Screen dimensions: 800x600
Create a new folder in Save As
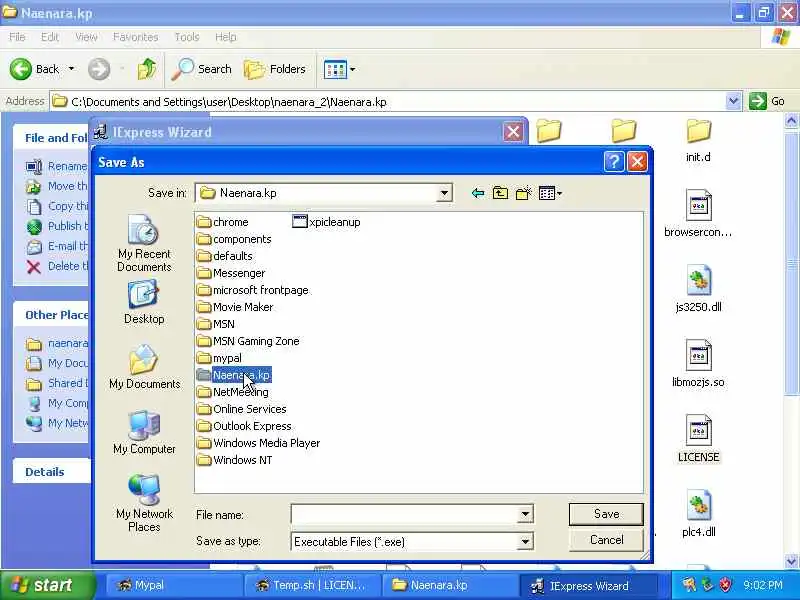point(524,193)
